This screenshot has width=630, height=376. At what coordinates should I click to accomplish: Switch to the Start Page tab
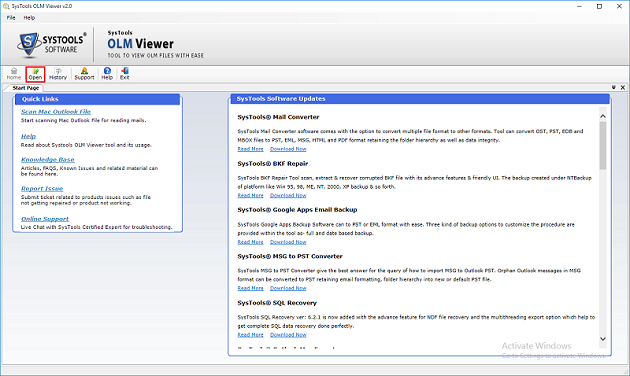point(25,88)
